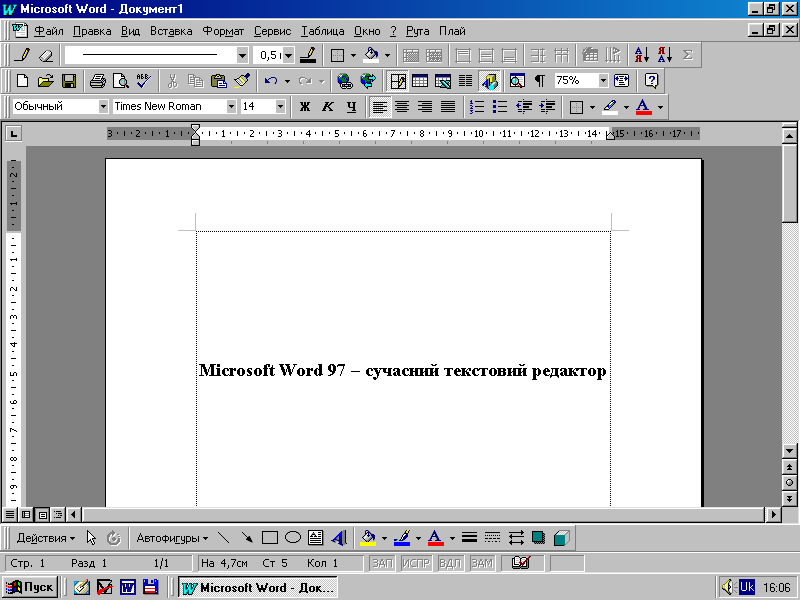This screenshot has height=600, width=800.
Task: Open the Document Map
Action: pyautogui.click(x=517, y=81)
